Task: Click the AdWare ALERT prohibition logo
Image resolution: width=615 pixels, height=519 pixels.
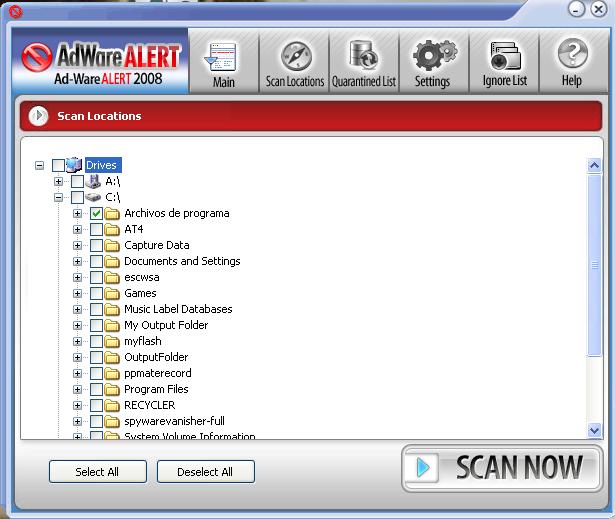Action: (x=36, y=57)
